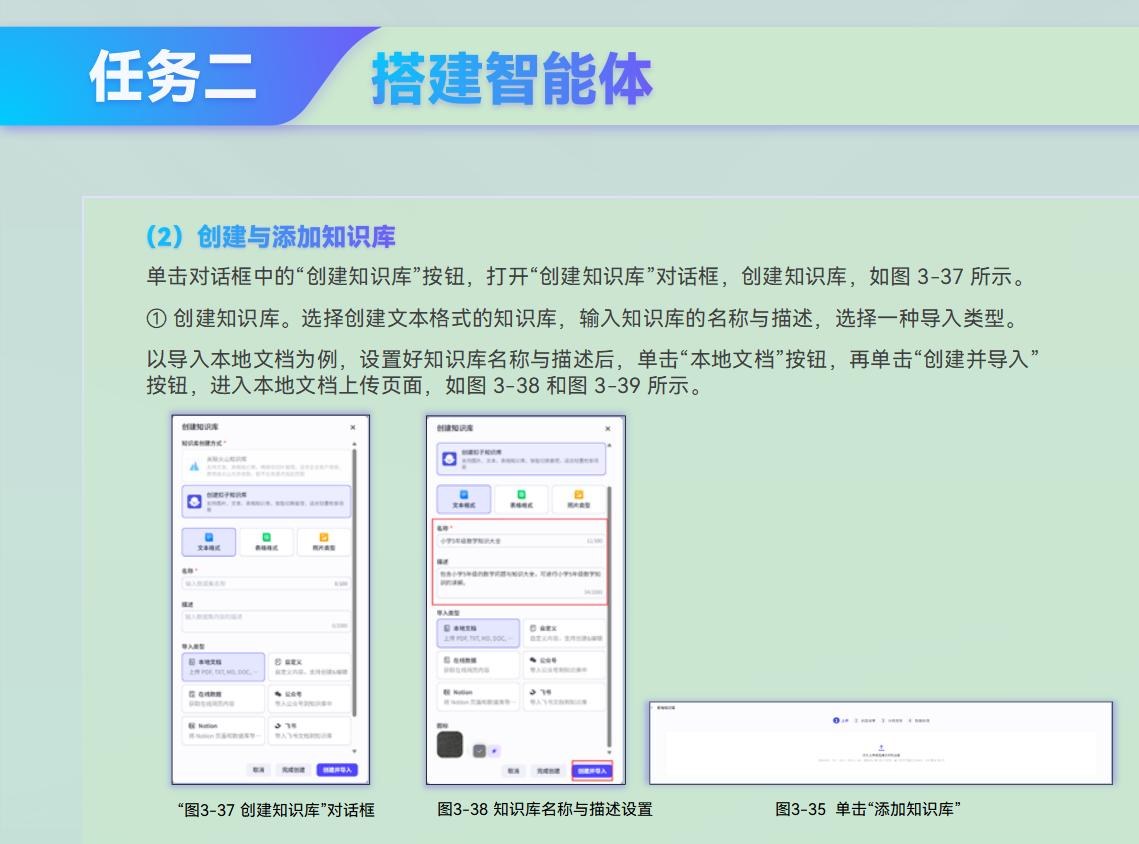Select 在线数据 import type in Figure 3-38
Viewport: 1139px width, 844px height.
(478, 665)
